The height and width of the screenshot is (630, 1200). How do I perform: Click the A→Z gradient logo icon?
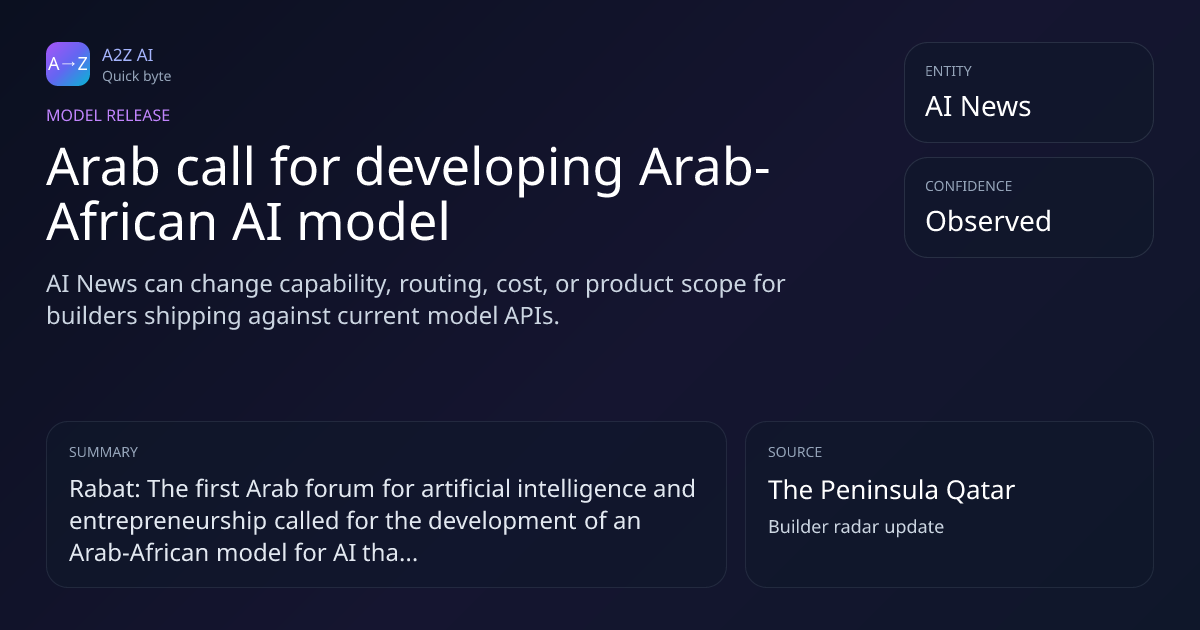point(68,64)
